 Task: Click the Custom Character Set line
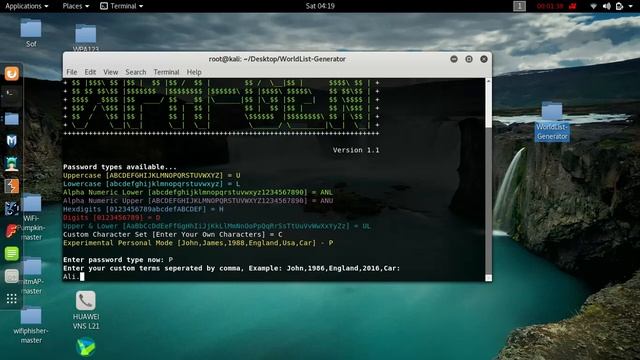tap(173, 235)
